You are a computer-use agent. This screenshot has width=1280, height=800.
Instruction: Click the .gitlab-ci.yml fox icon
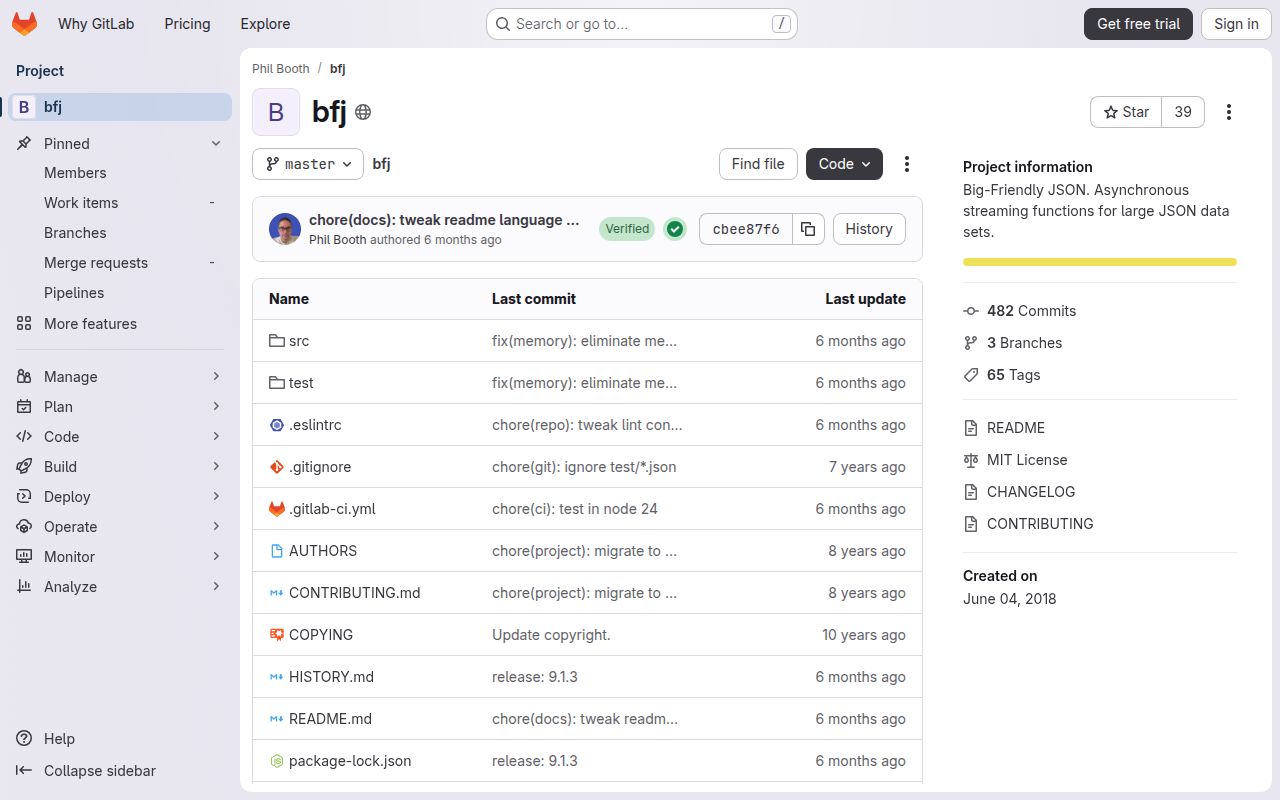click(277, 509)
